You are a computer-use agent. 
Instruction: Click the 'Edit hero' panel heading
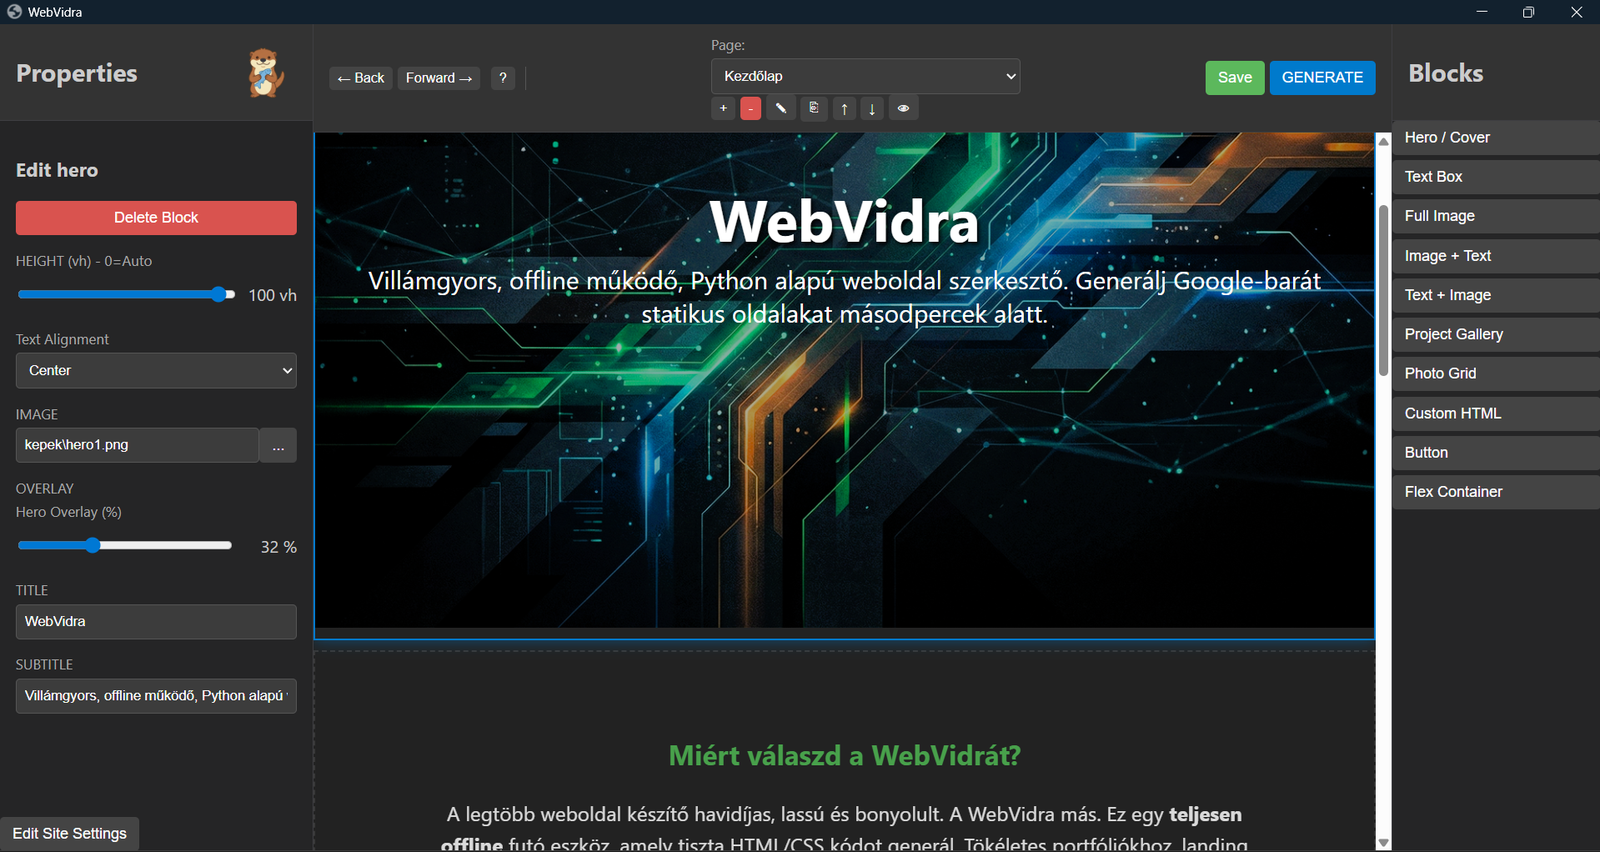point(57,170)
